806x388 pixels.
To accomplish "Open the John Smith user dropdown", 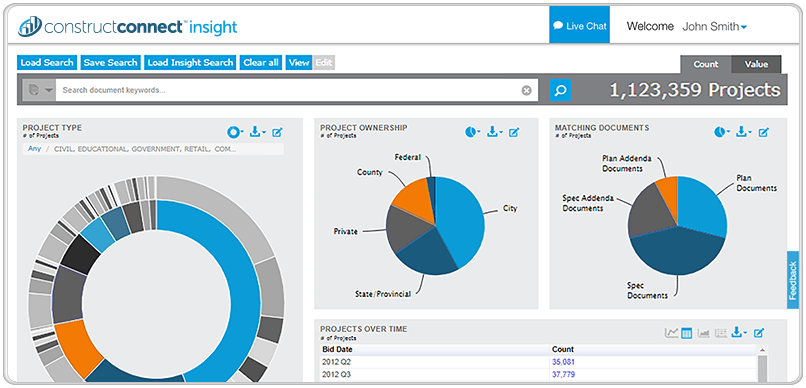I will (x=715, y=27).
